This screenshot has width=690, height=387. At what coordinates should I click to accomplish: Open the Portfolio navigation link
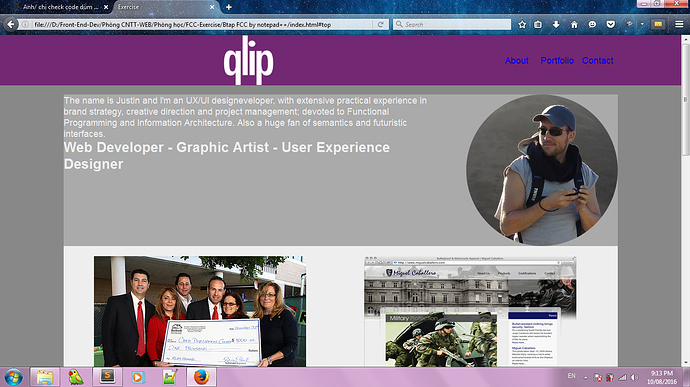(x=557, y=61)
